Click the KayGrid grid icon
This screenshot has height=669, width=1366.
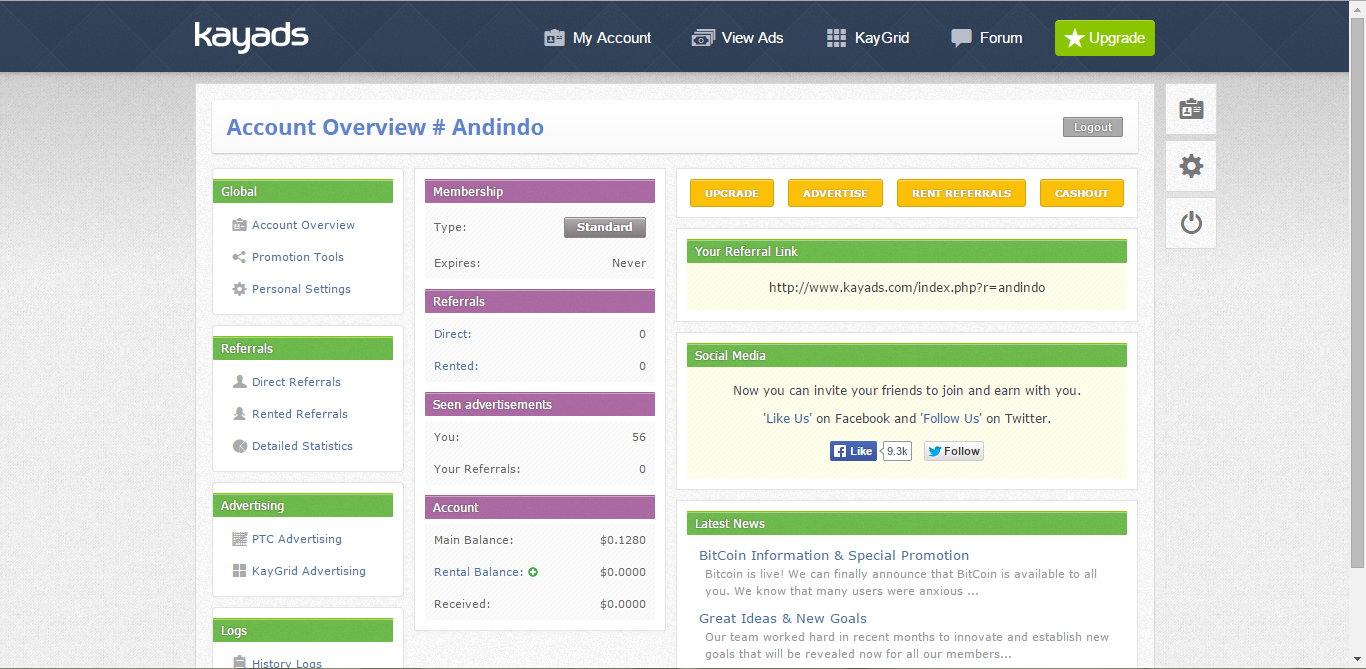836,38
